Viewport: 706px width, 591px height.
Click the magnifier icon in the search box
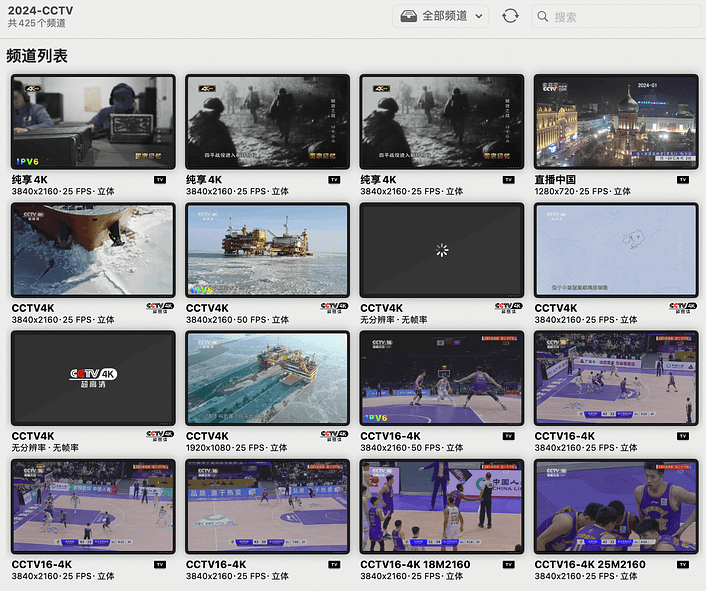click(543, 17)
